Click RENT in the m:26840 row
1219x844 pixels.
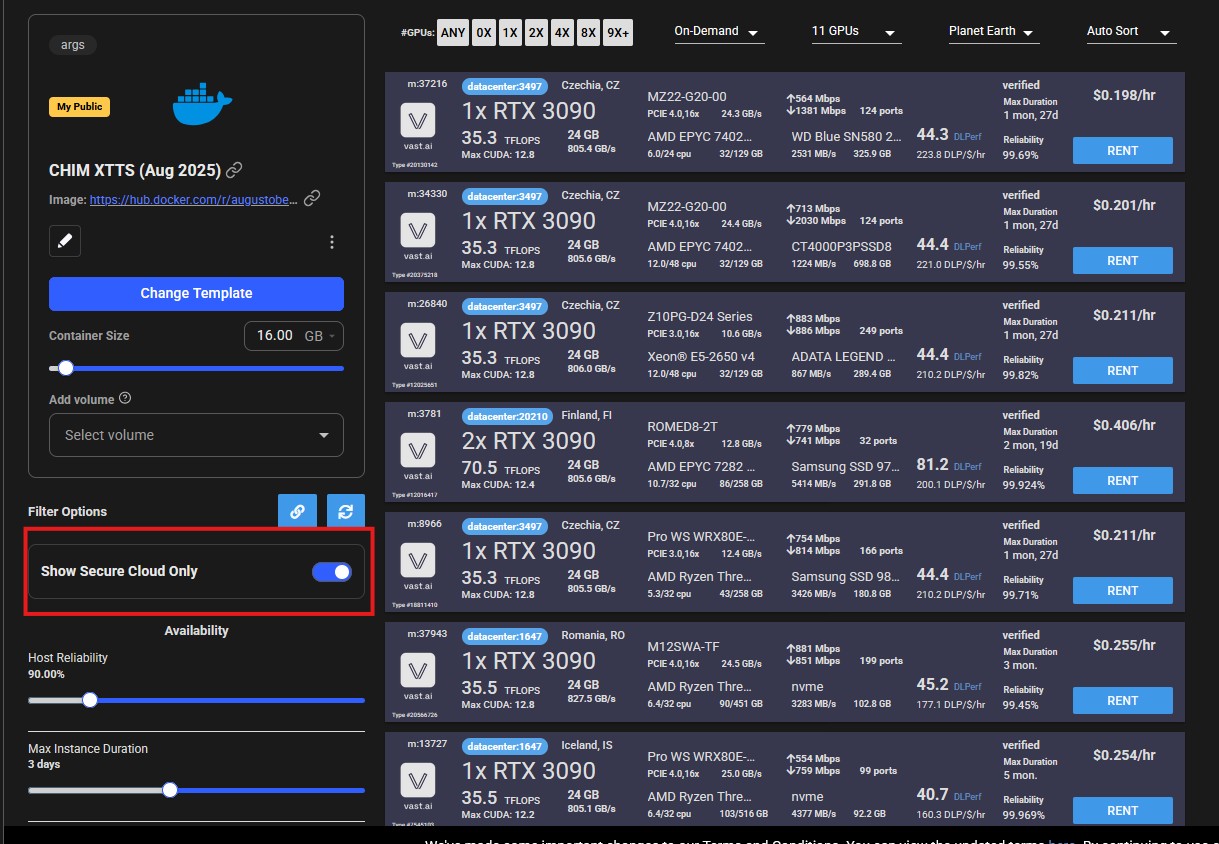1123,370
